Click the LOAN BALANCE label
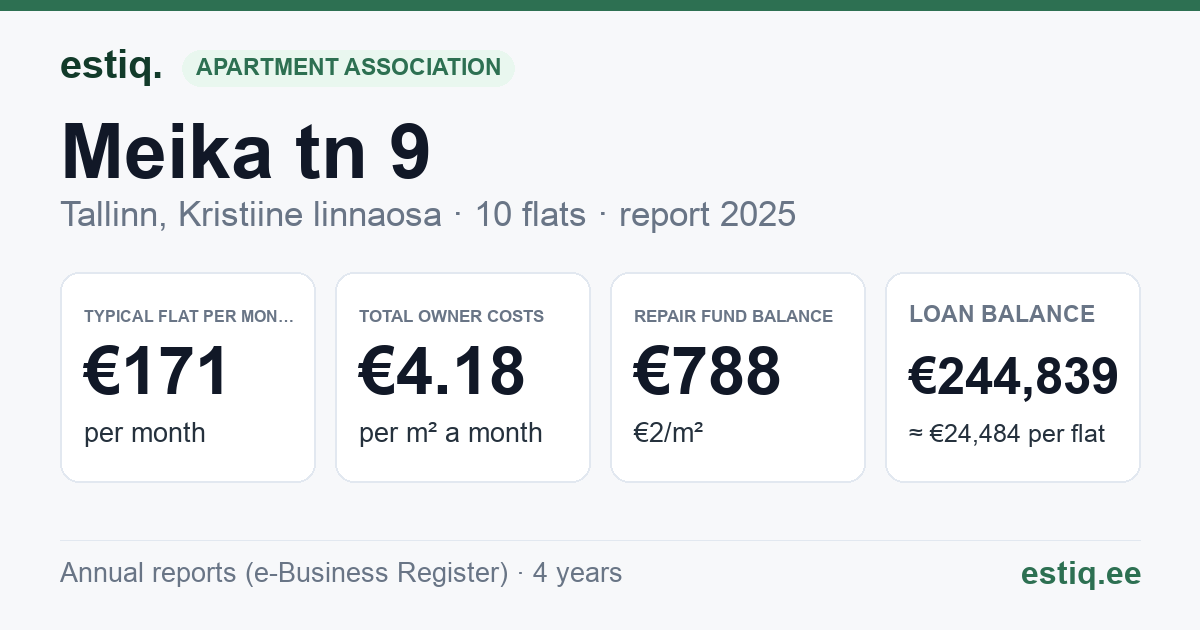Image resolution: width=1200 pixels, height=630 pixels. 1002,314
